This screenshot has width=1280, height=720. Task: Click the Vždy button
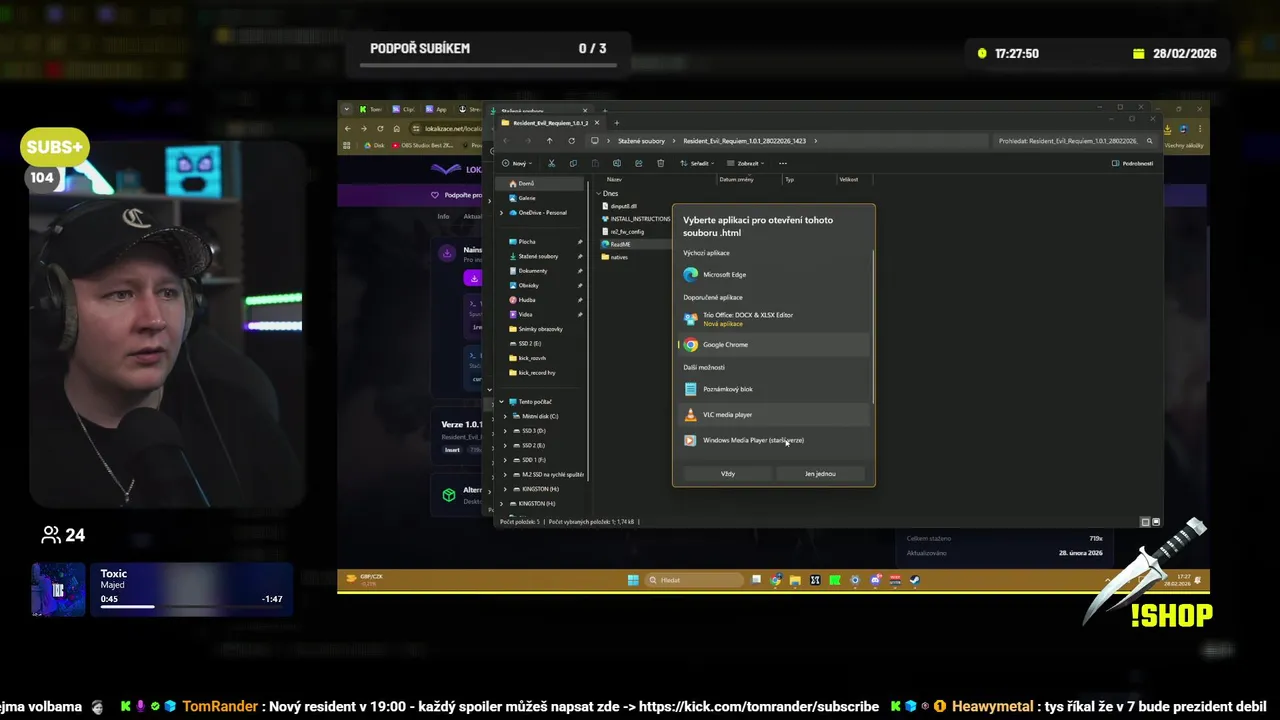(x=728, y=474)
